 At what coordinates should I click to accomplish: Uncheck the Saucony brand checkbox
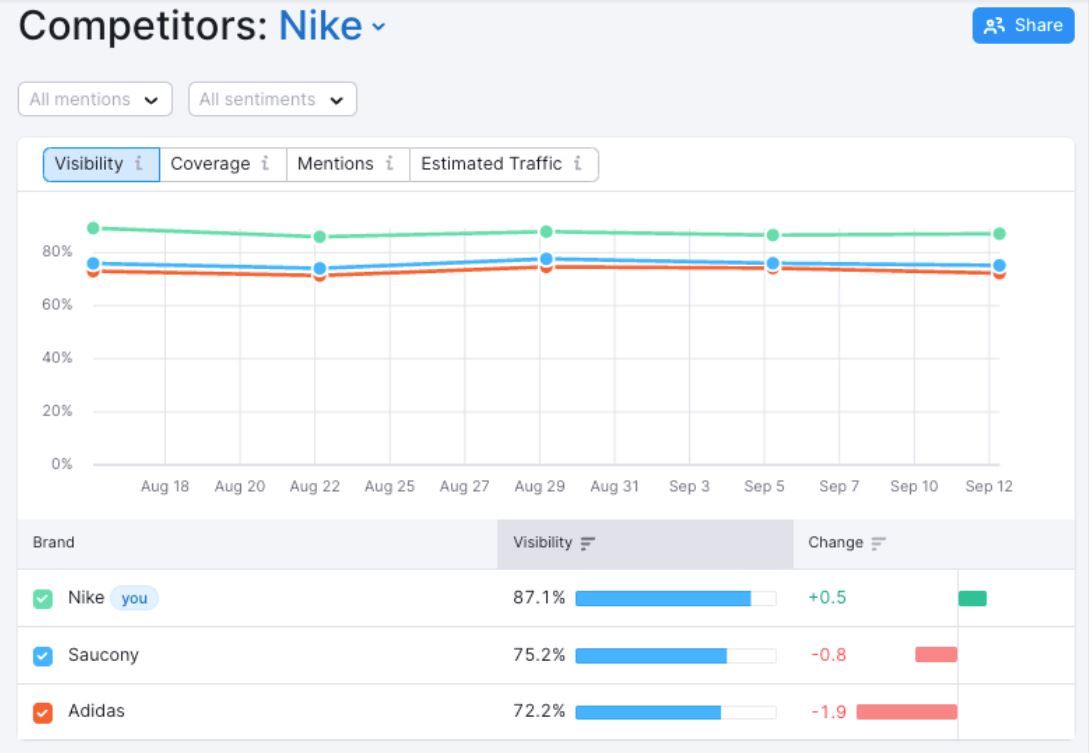pos(43,656)
